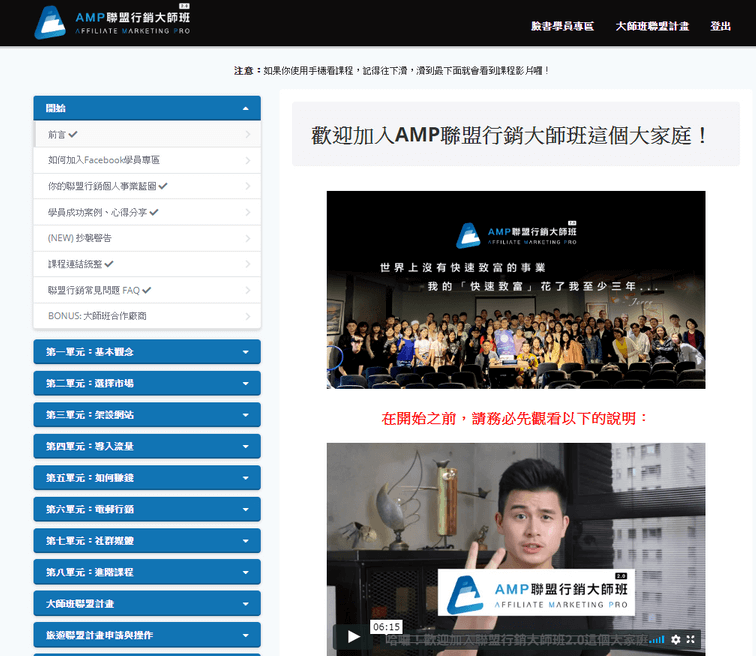This screenshot has height=656, width=756.
Task: Open 你的聯盟行銷個人事業藍圖 lesson
Action: [147, 186]
